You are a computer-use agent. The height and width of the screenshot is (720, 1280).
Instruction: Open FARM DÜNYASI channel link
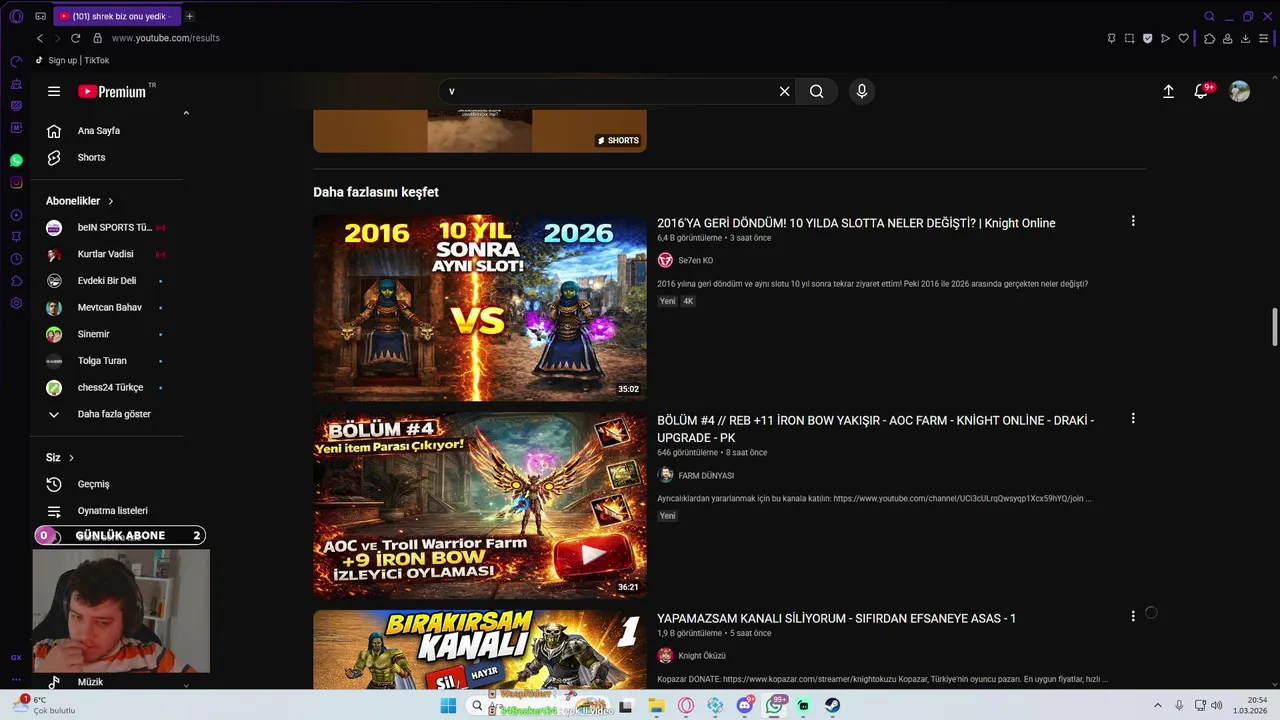[706, 476]
